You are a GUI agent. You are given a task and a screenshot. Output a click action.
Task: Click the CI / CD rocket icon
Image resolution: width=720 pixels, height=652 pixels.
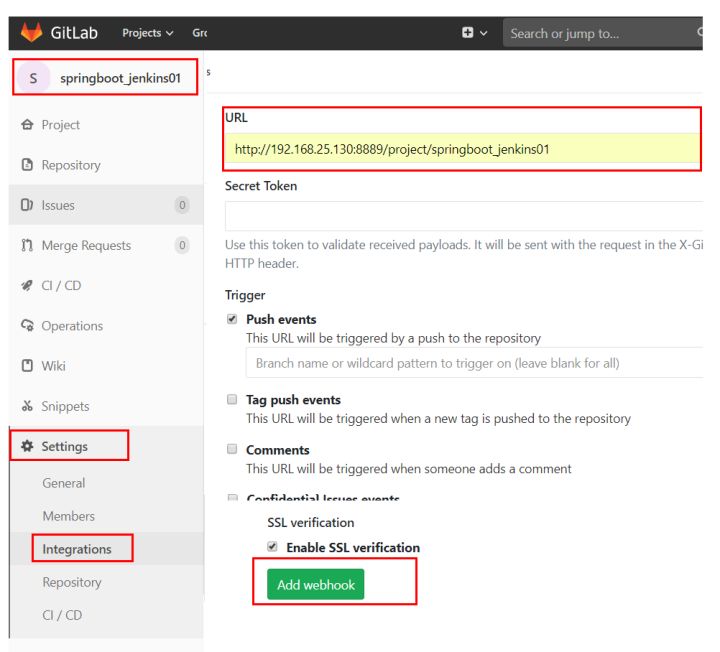[x=27, y=286]
